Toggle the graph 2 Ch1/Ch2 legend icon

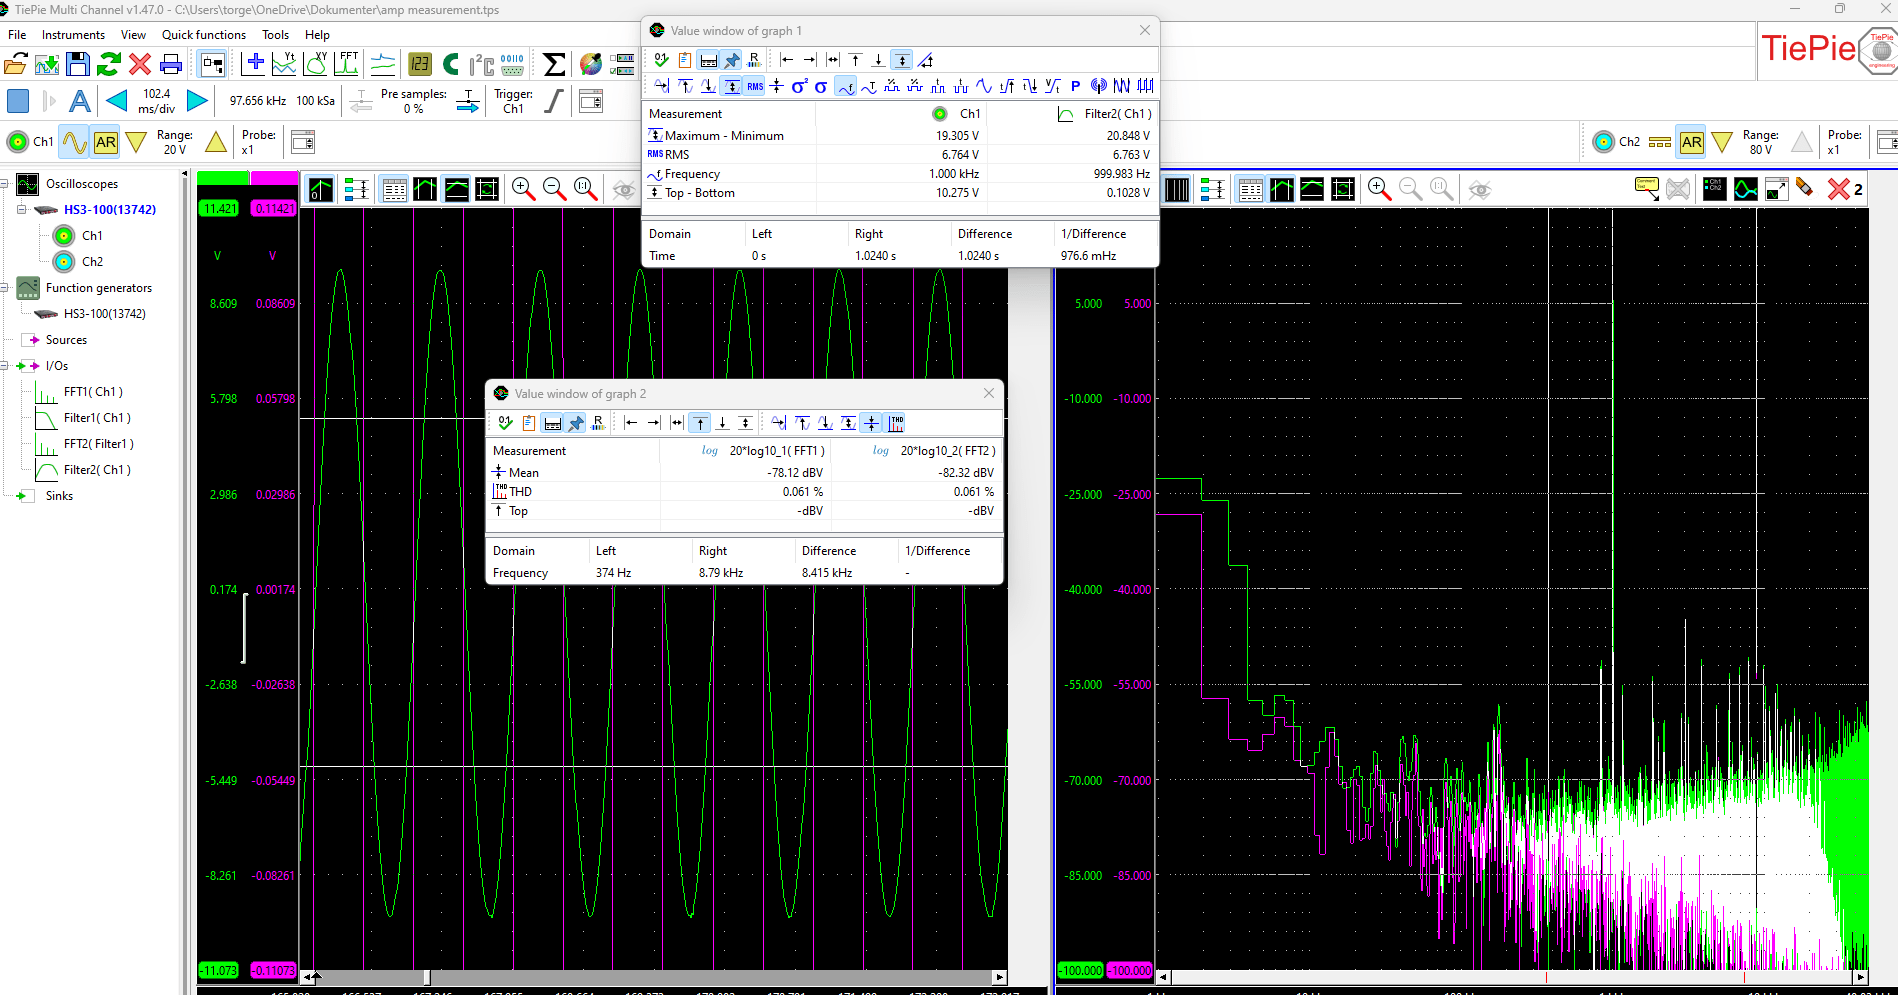[1714, 189]
